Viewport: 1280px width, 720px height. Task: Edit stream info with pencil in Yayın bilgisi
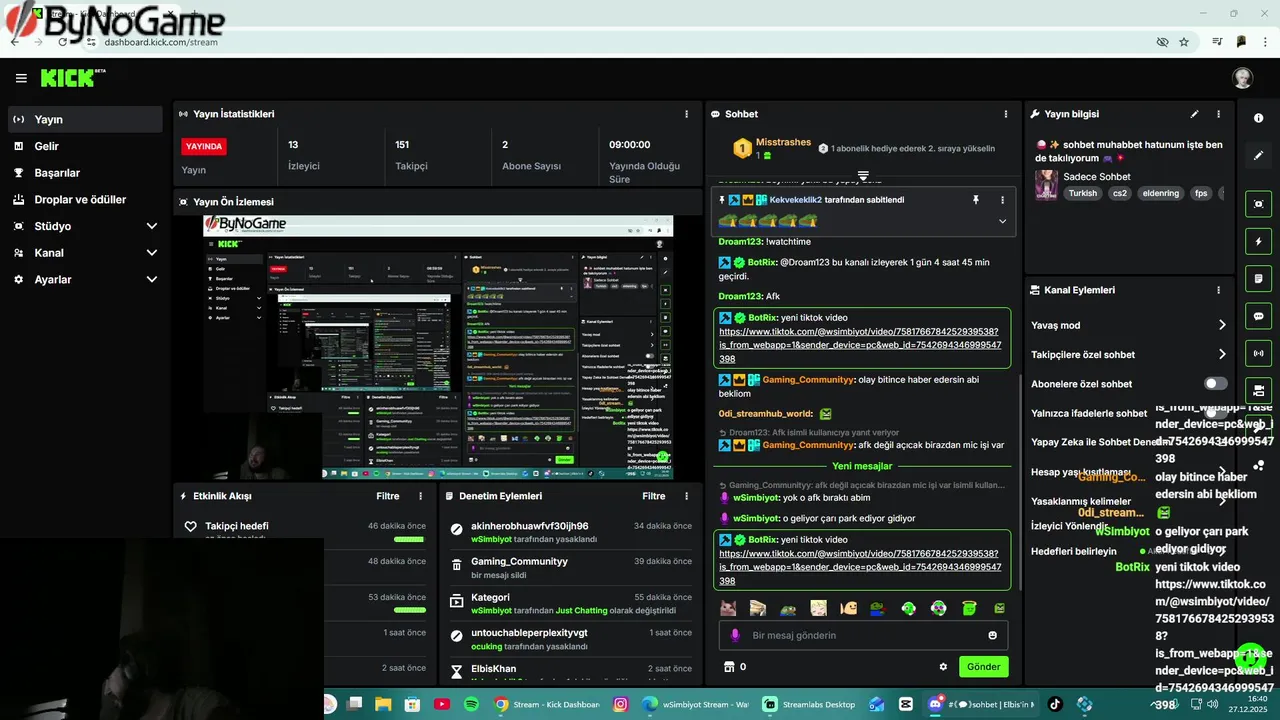[x=1194, y=114]
